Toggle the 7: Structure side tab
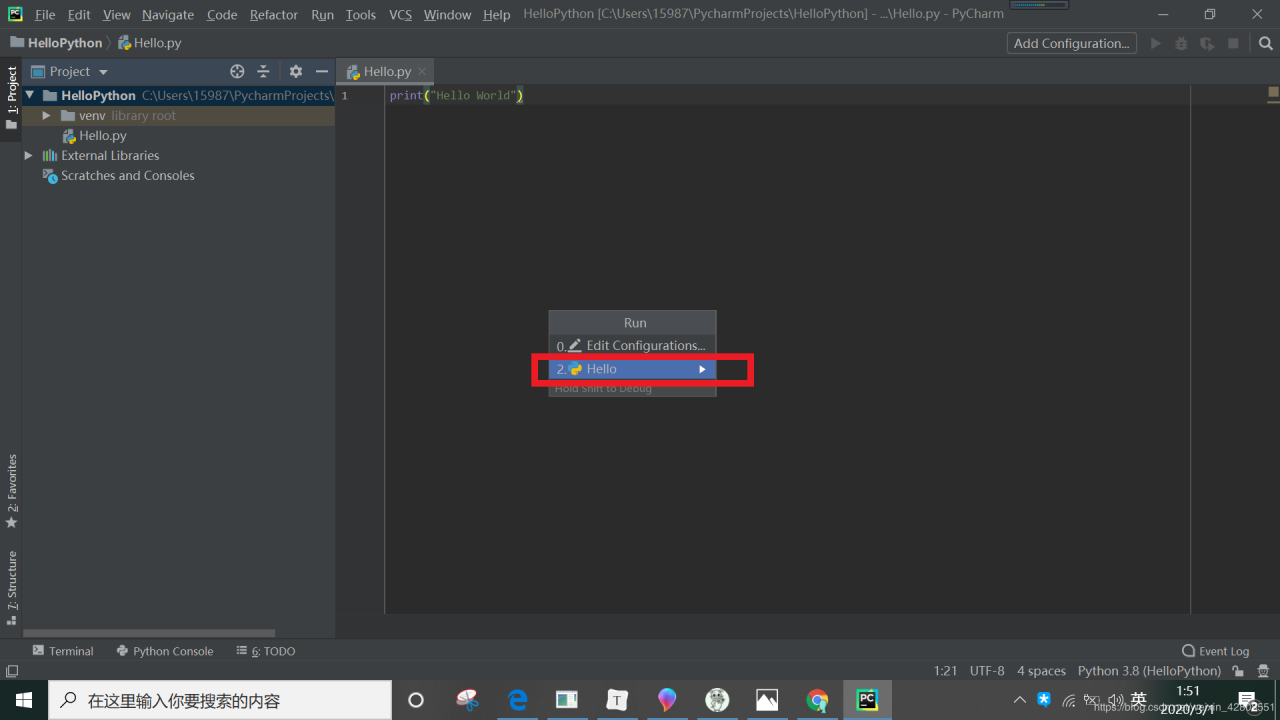The width and height of the screenshot is (1280, 720). (x=12, y=588)
